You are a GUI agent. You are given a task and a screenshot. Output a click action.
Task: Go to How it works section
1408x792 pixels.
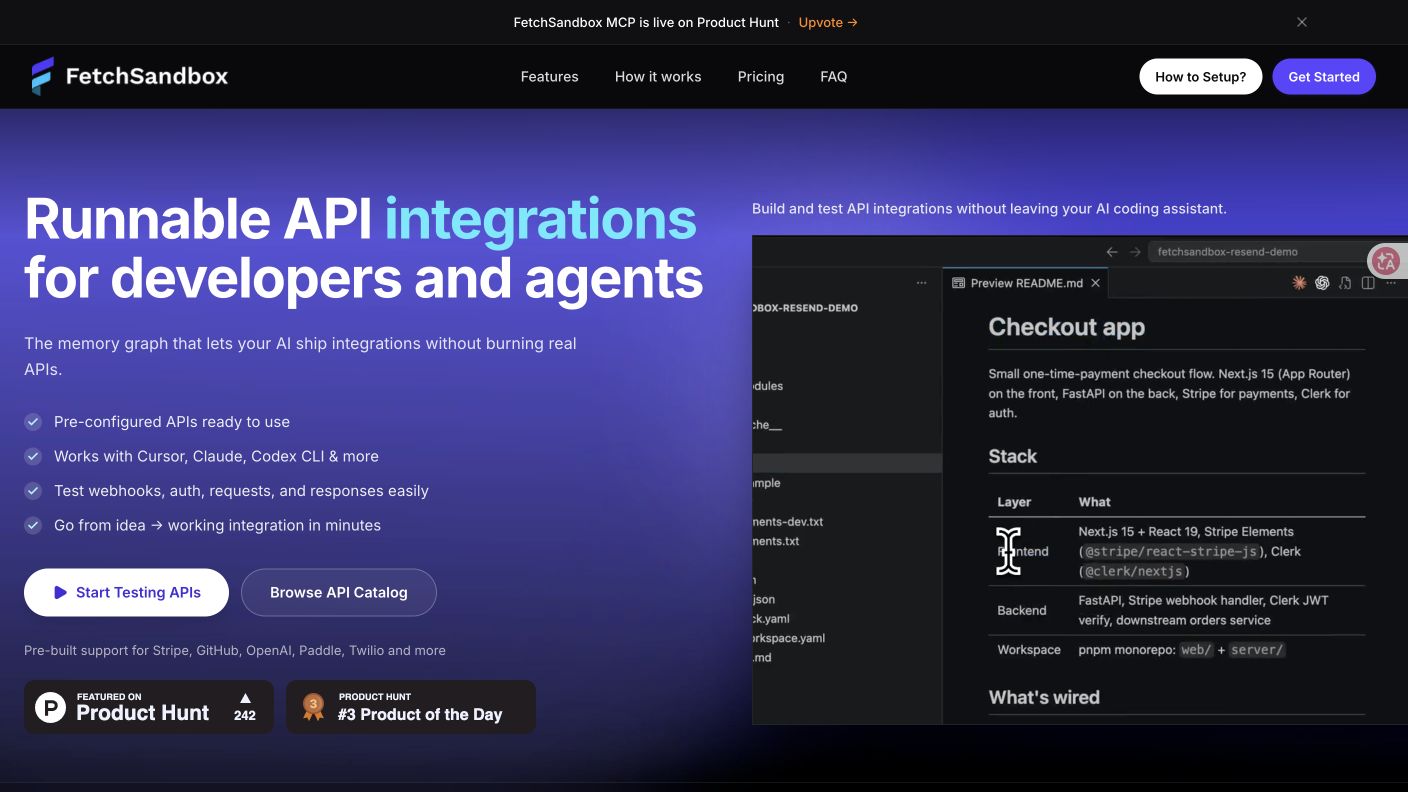658,76
